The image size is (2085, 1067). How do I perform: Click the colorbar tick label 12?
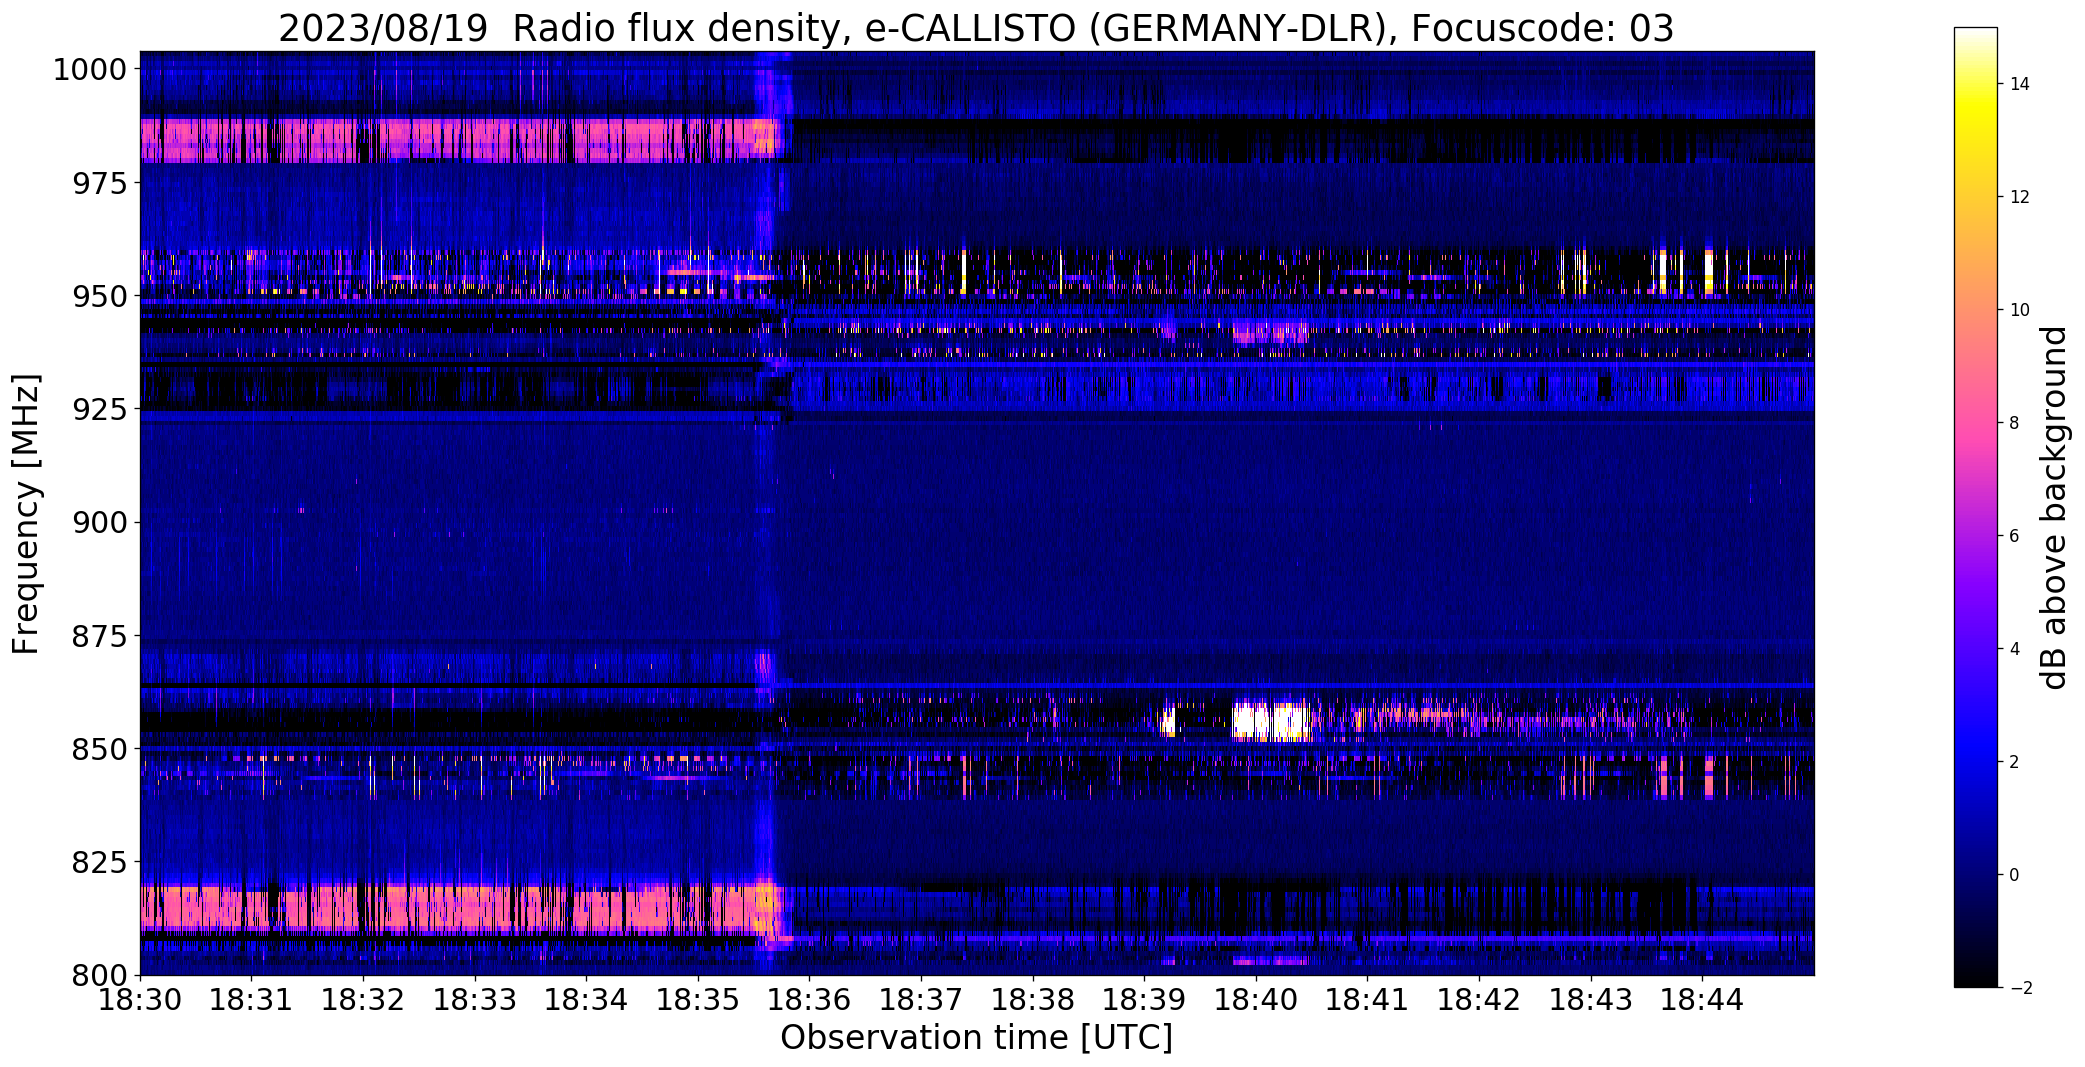click(x=2020, y=197)
